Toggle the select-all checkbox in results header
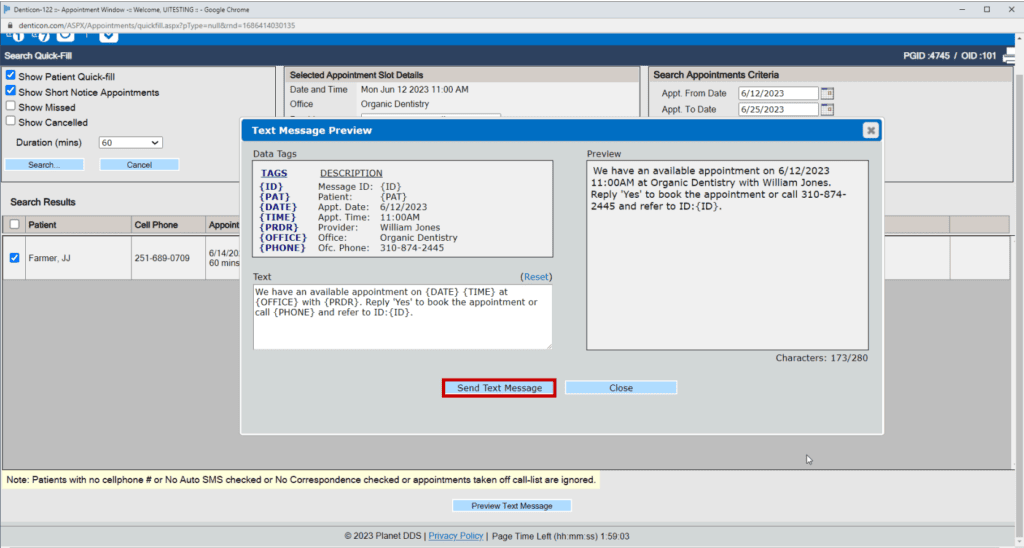This screenshot has width=1024, height=548. [x=14, y=225]
